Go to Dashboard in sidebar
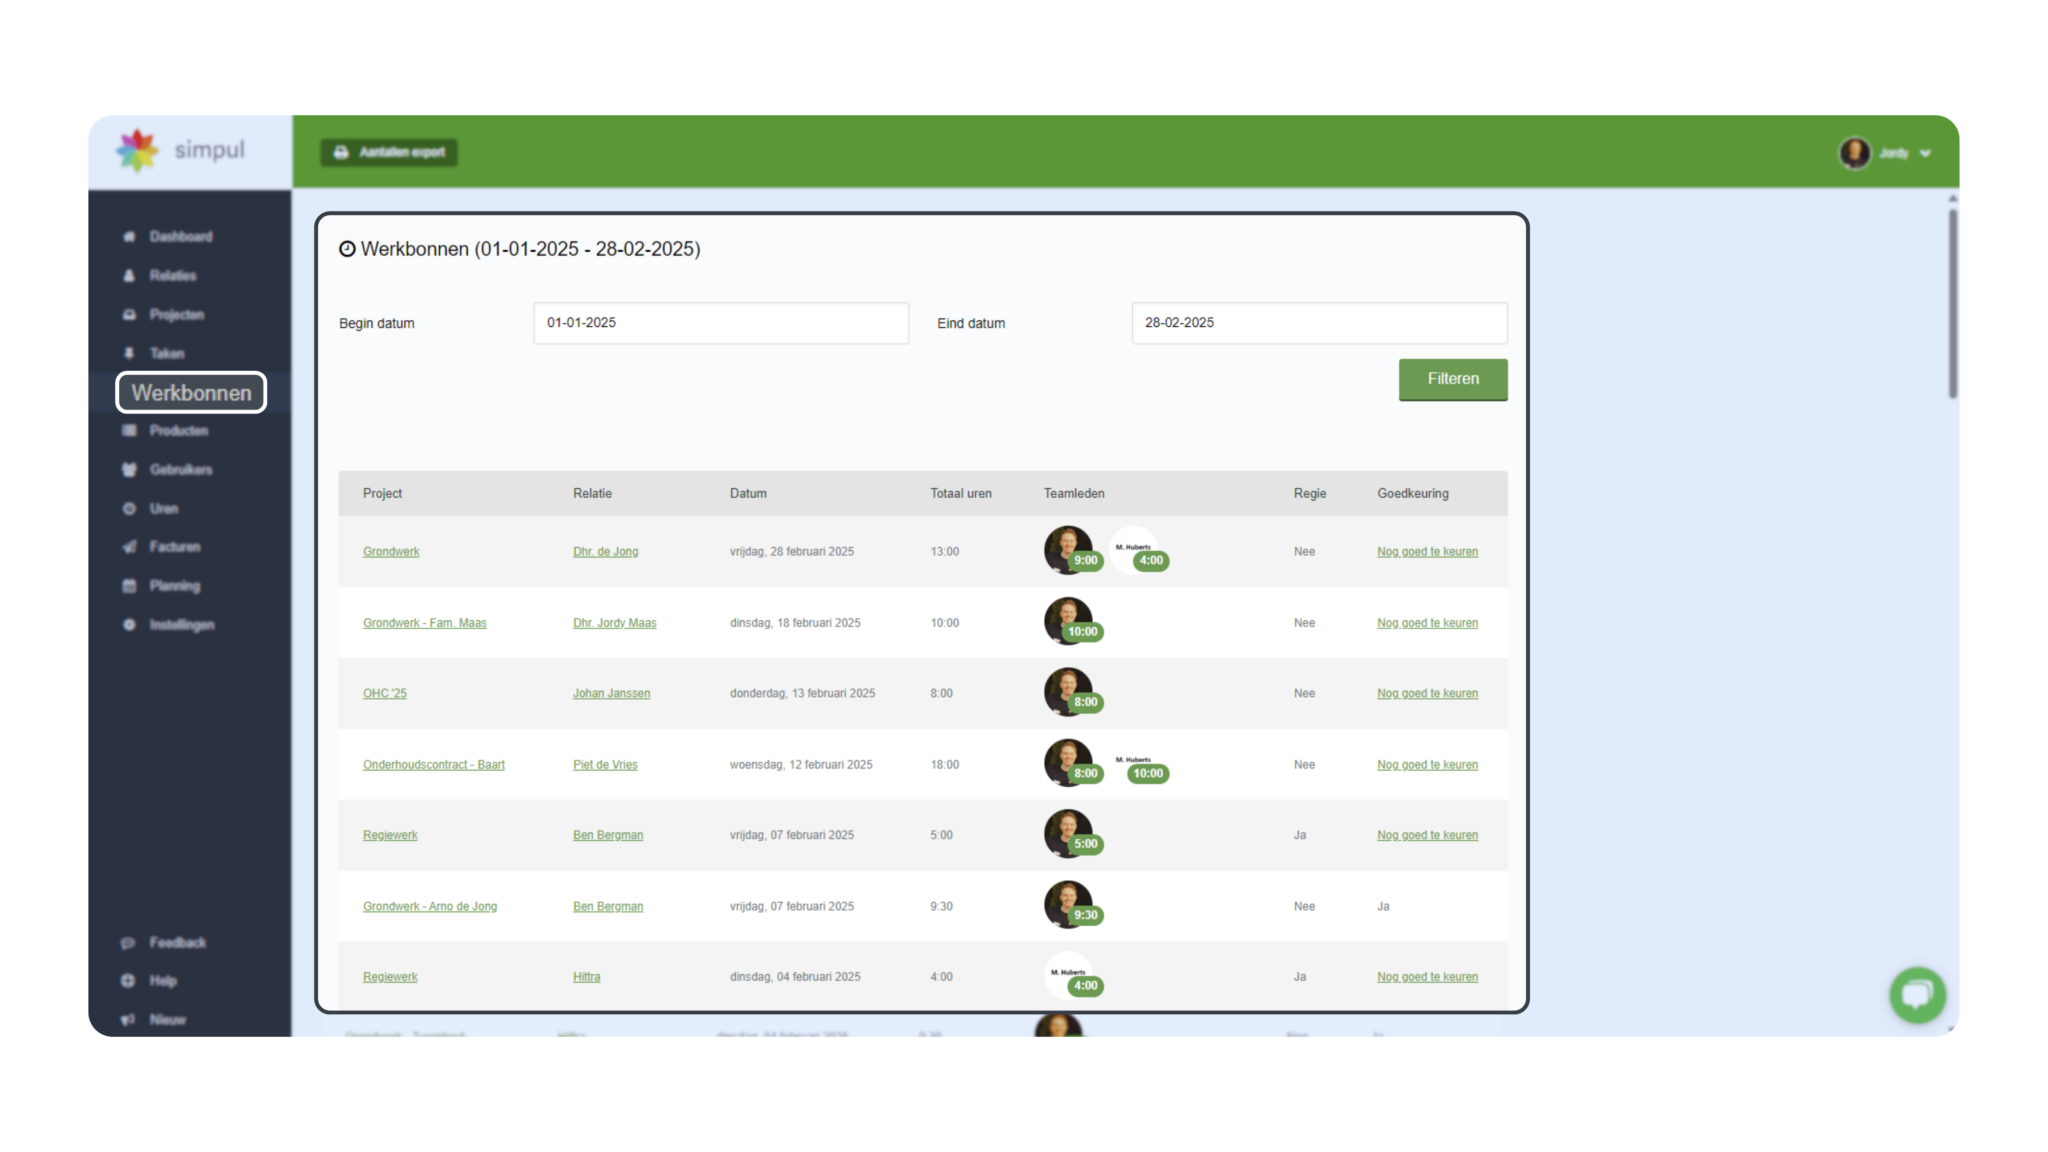The width and height of the screenshot is (2048, 1152). [x=181, y=237]
